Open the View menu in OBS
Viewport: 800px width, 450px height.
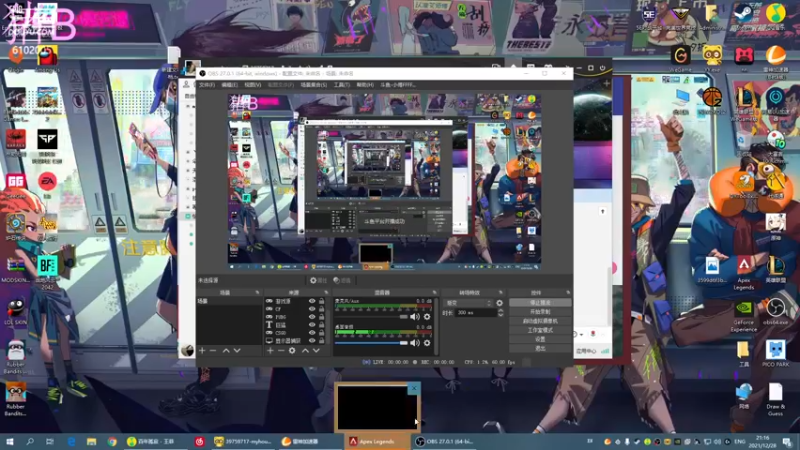click(x=253, y=85)
